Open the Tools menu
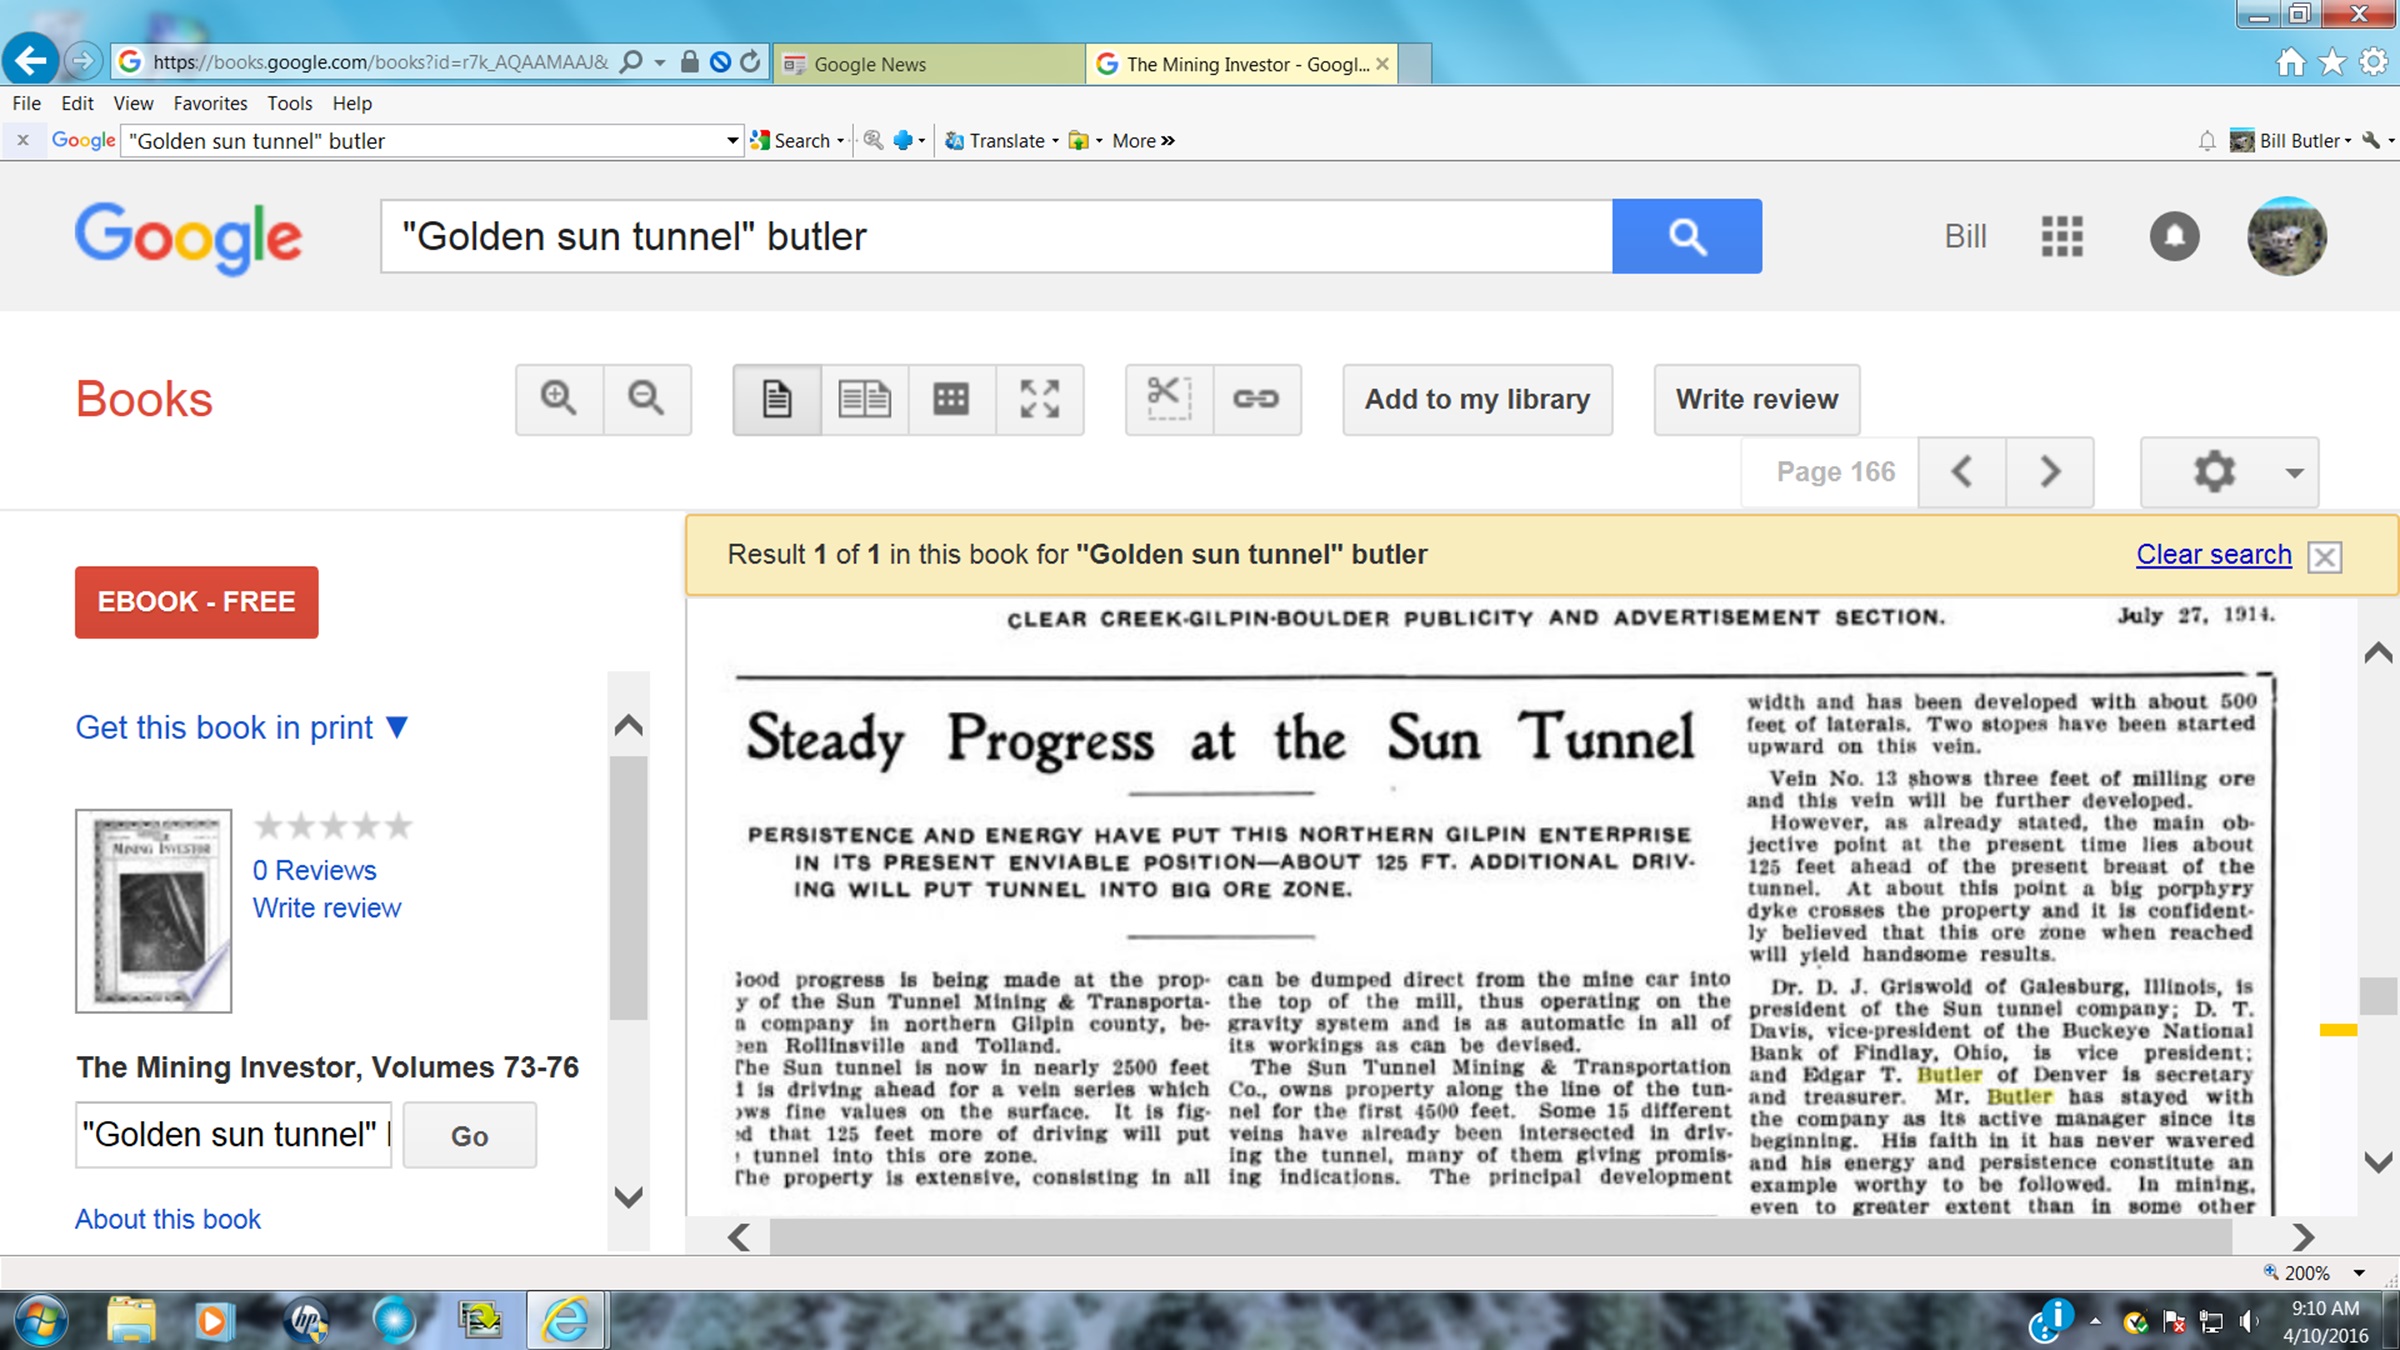 click(x=290, y=103)
